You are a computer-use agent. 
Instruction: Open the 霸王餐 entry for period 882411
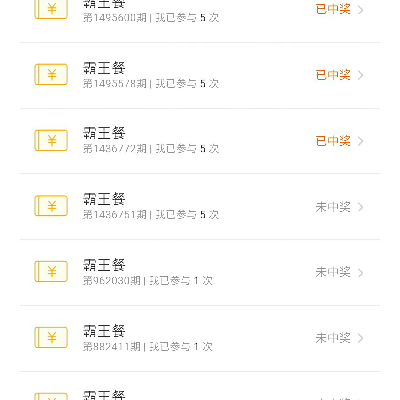(x=200, y=338)
